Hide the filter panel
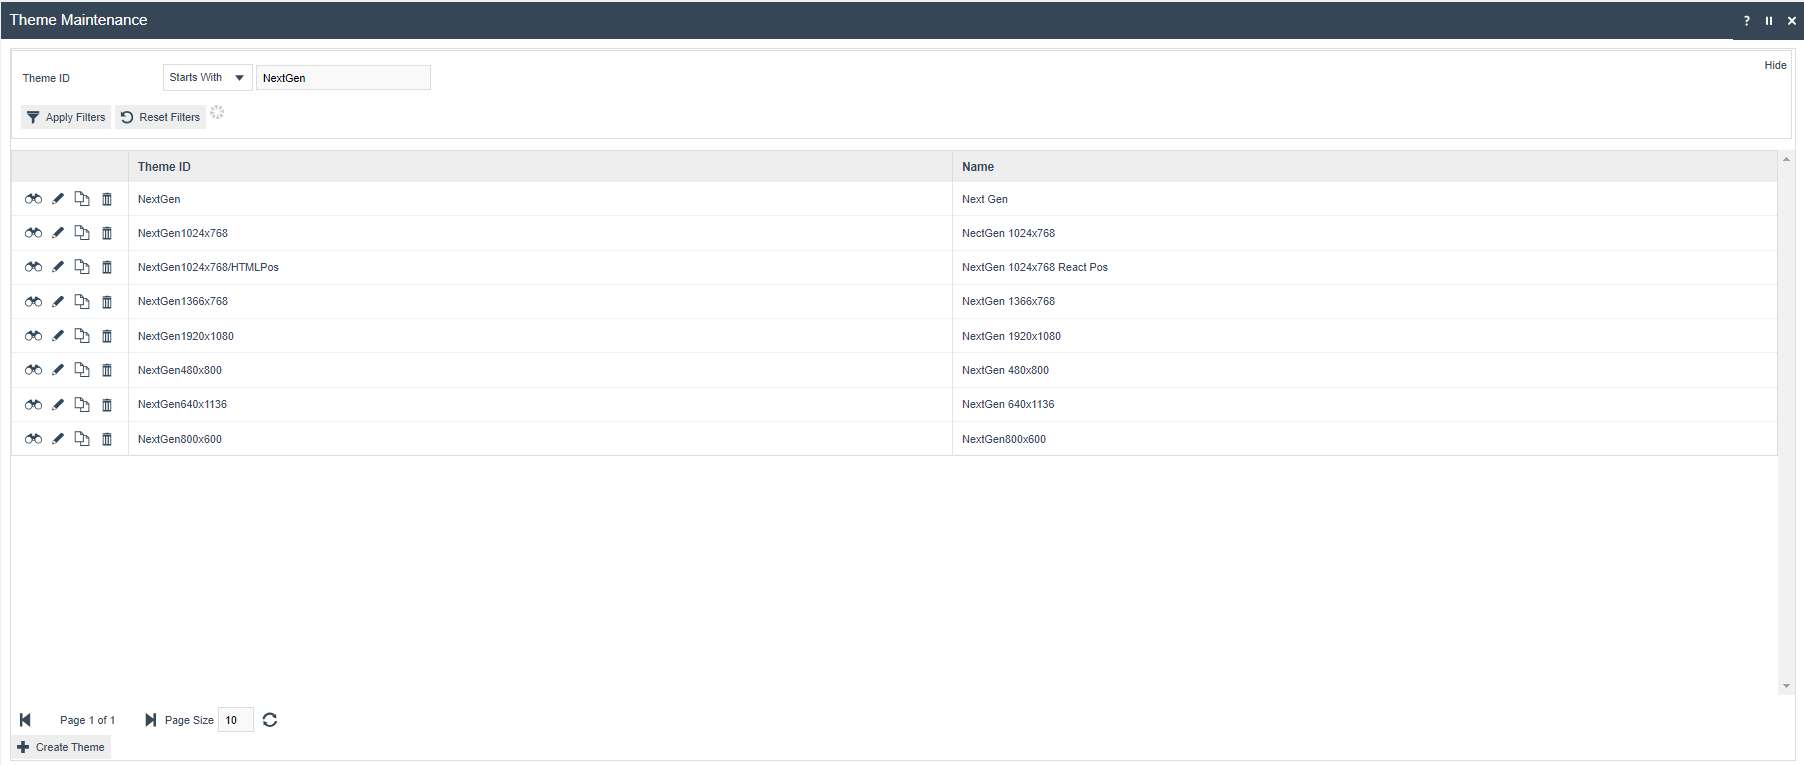This screenshot has width=1804, height=765. click(1775, 65)
